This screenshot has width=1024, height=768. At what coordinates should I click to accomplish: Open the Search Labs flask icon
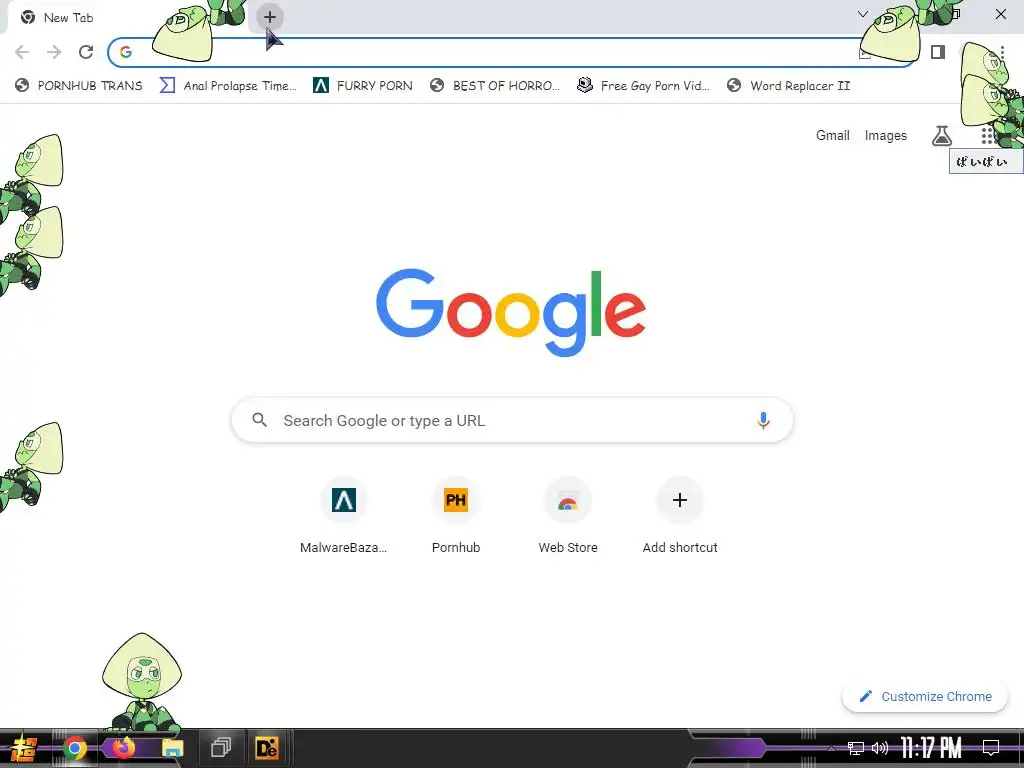942,136
